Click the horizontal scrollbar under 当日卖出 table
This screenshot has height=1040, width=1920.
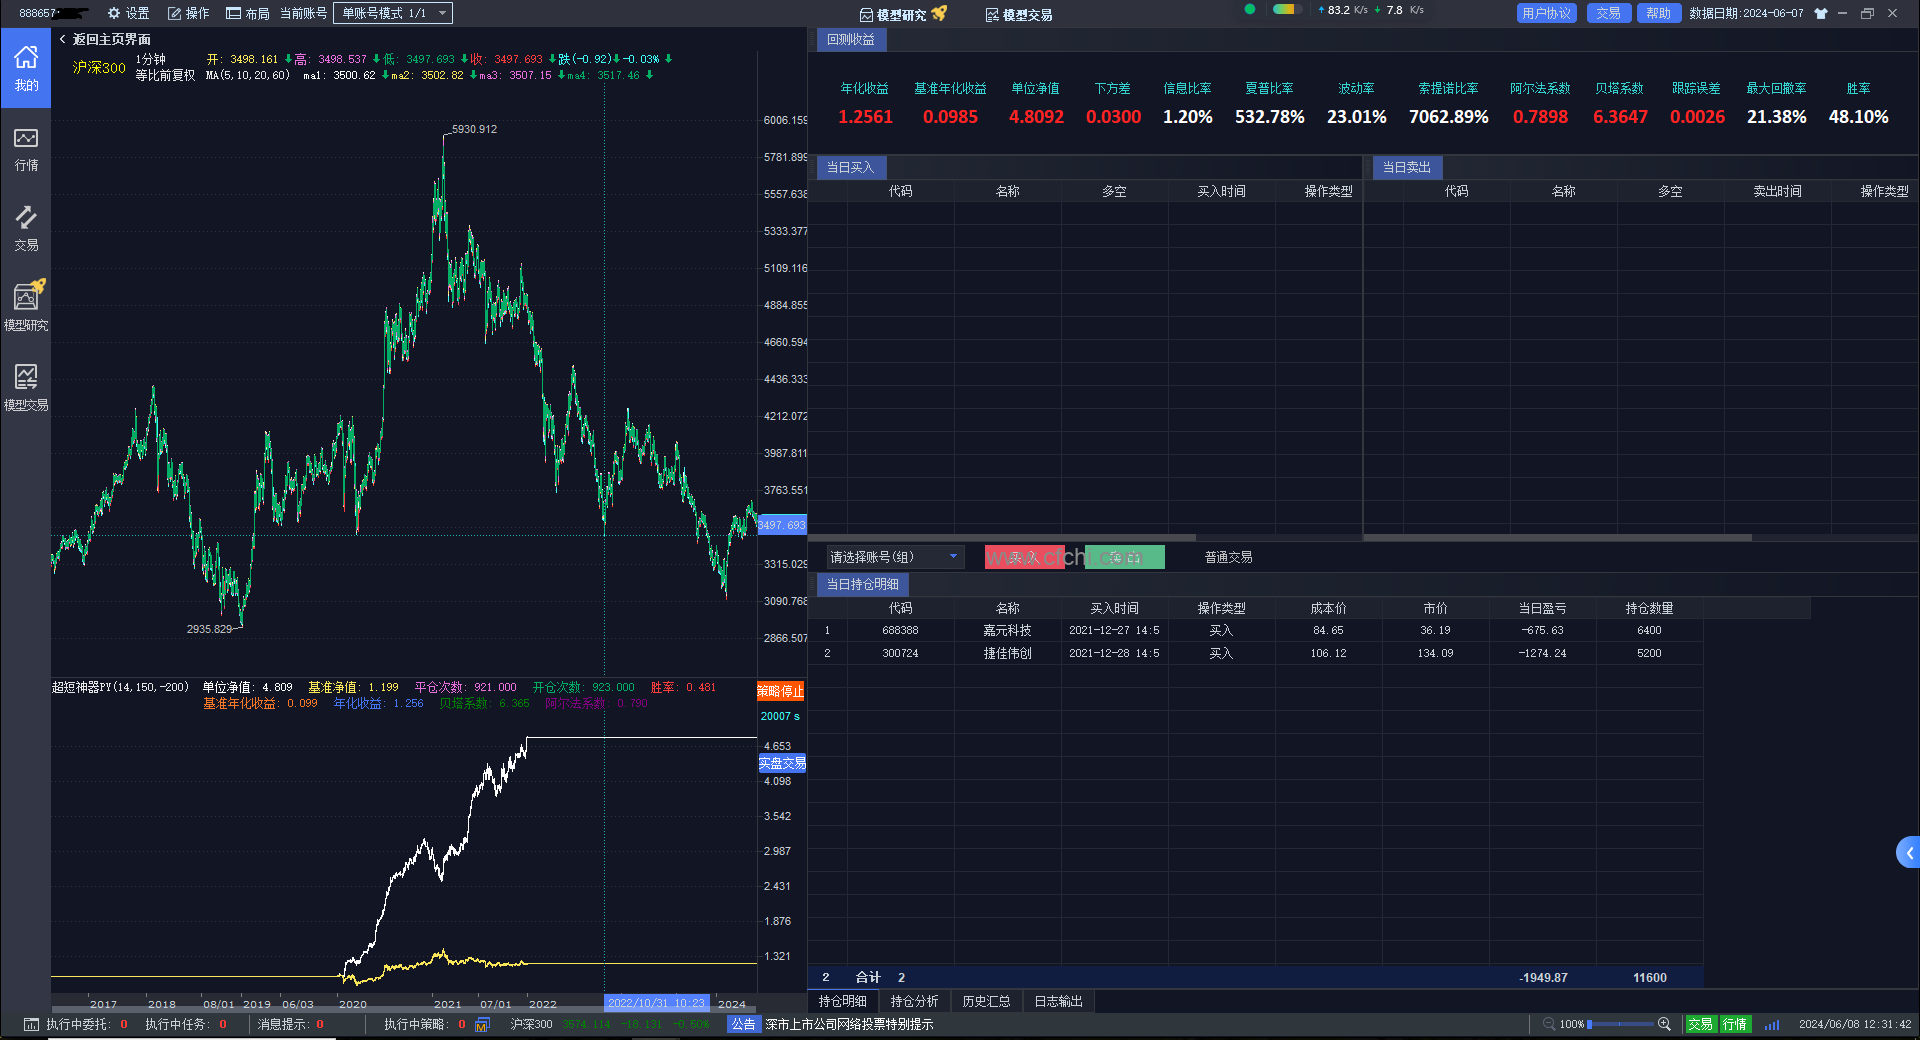tap(1558, 537)
